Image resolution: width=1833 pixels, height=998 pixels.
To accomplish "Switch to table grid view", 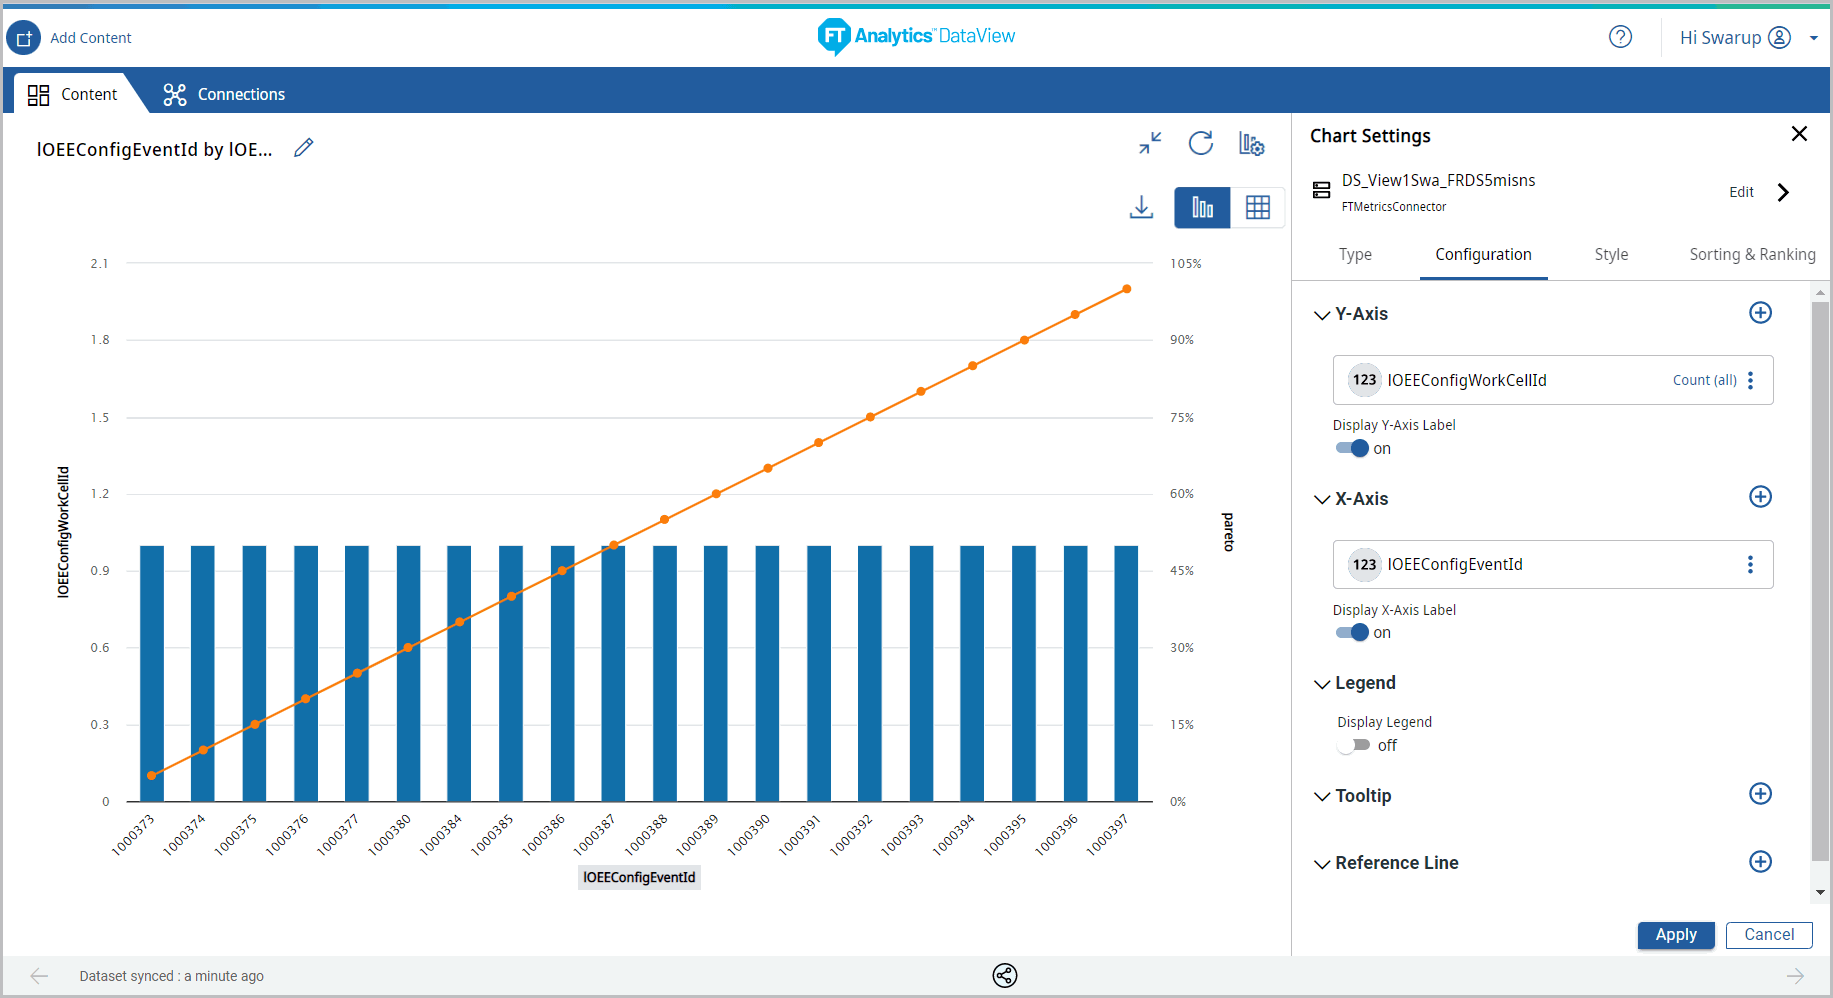I will click(1257, 207).
